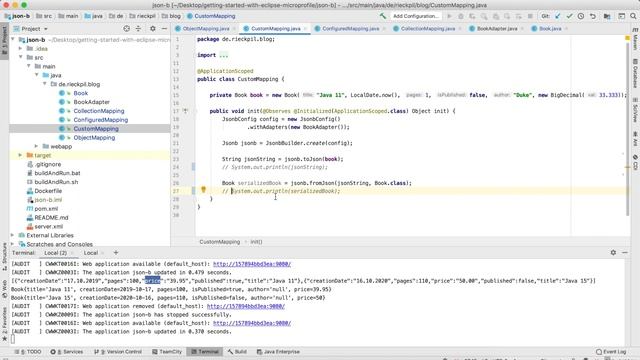Select BookAdapter class in project tree
The width and height of the screenshot is (640, 360).
[x=91, y=102]
